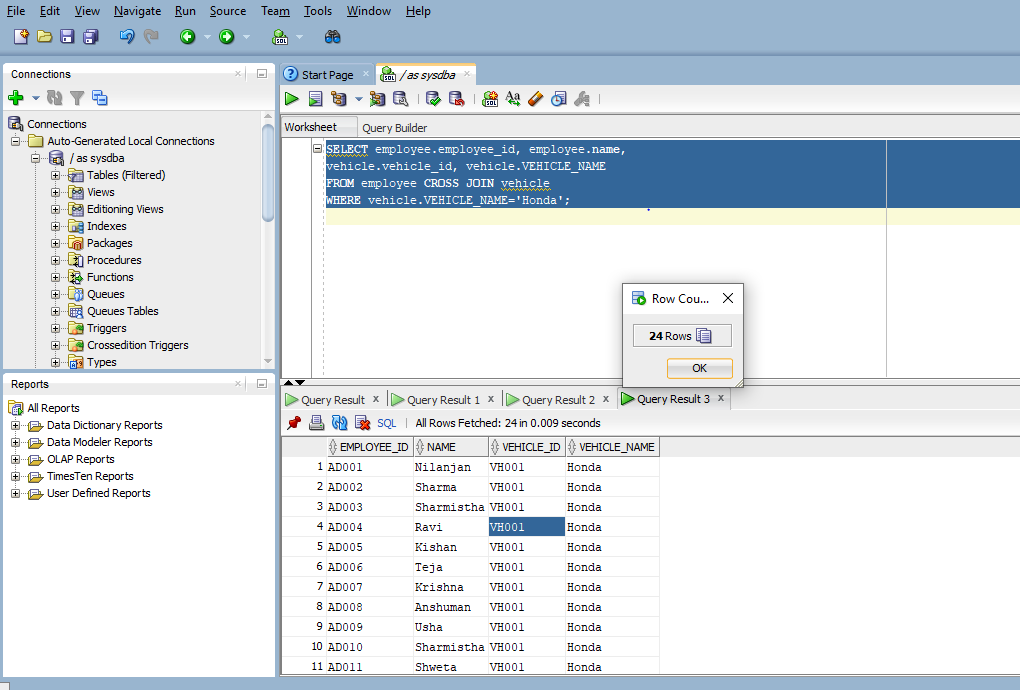Switch to the Query Builder tab

[x=394, y=128]
